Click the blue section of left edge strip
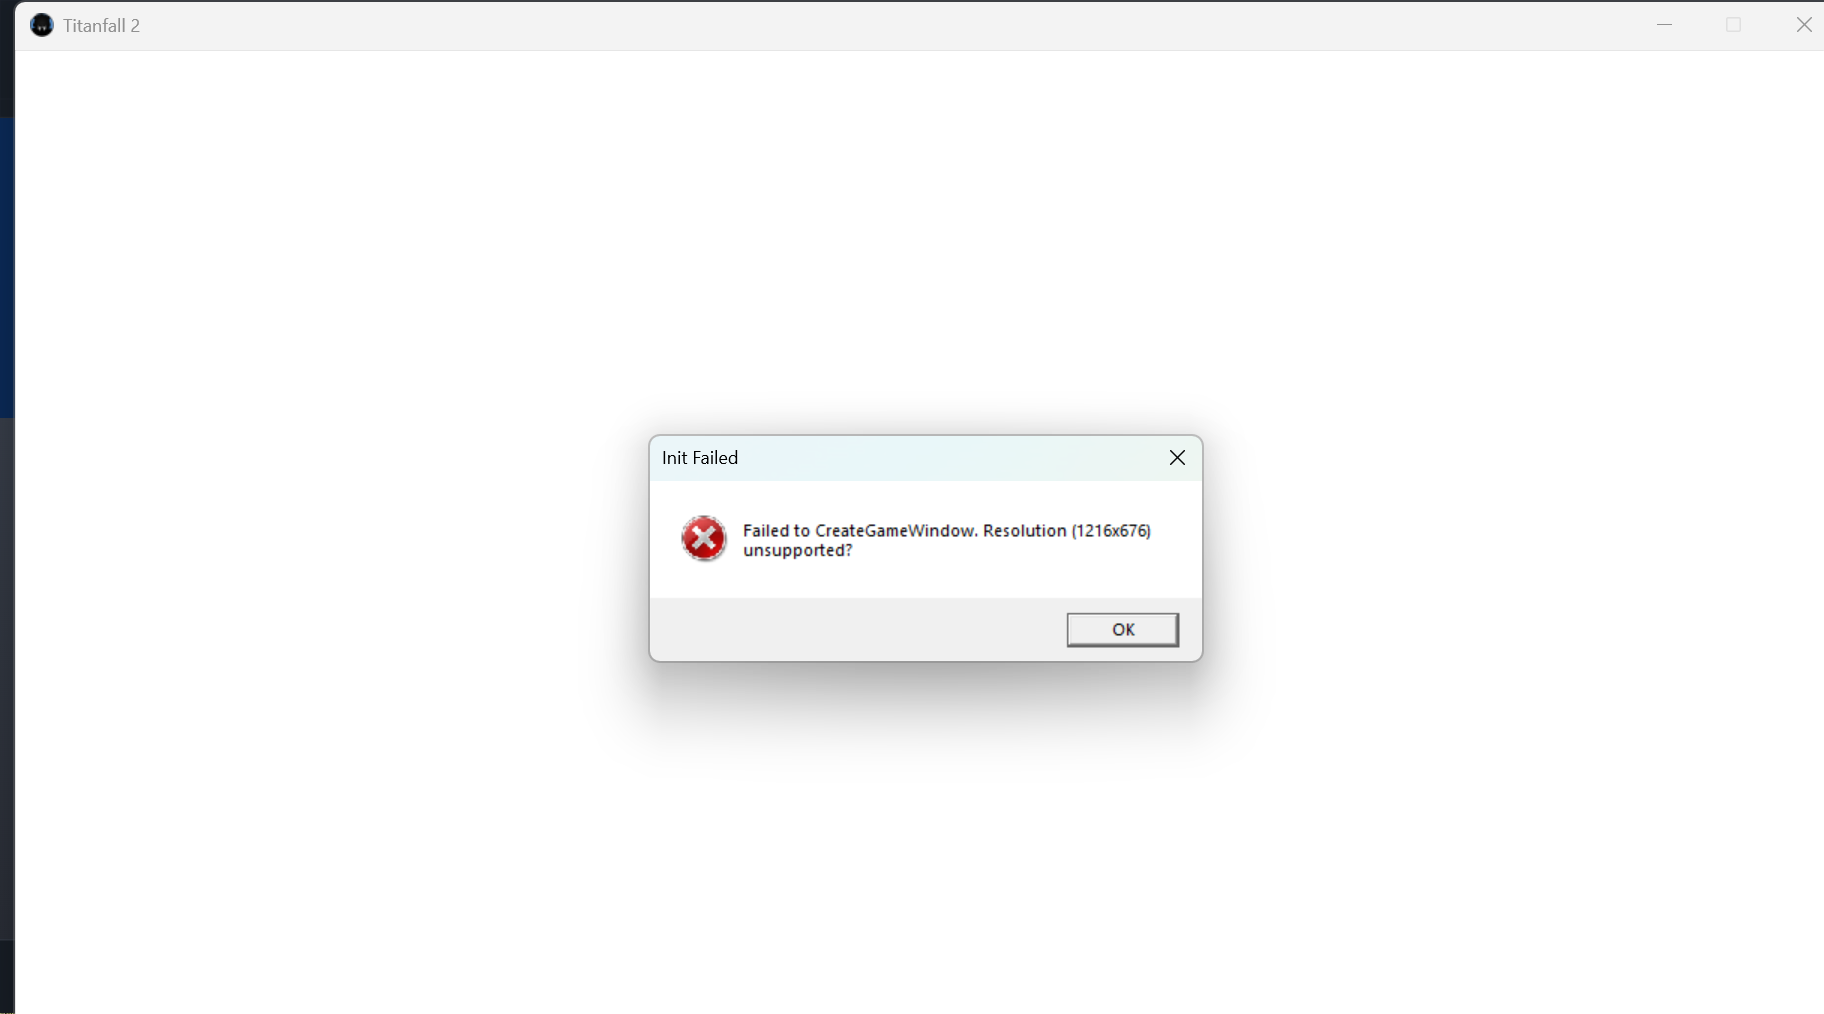 click(7, 267)
